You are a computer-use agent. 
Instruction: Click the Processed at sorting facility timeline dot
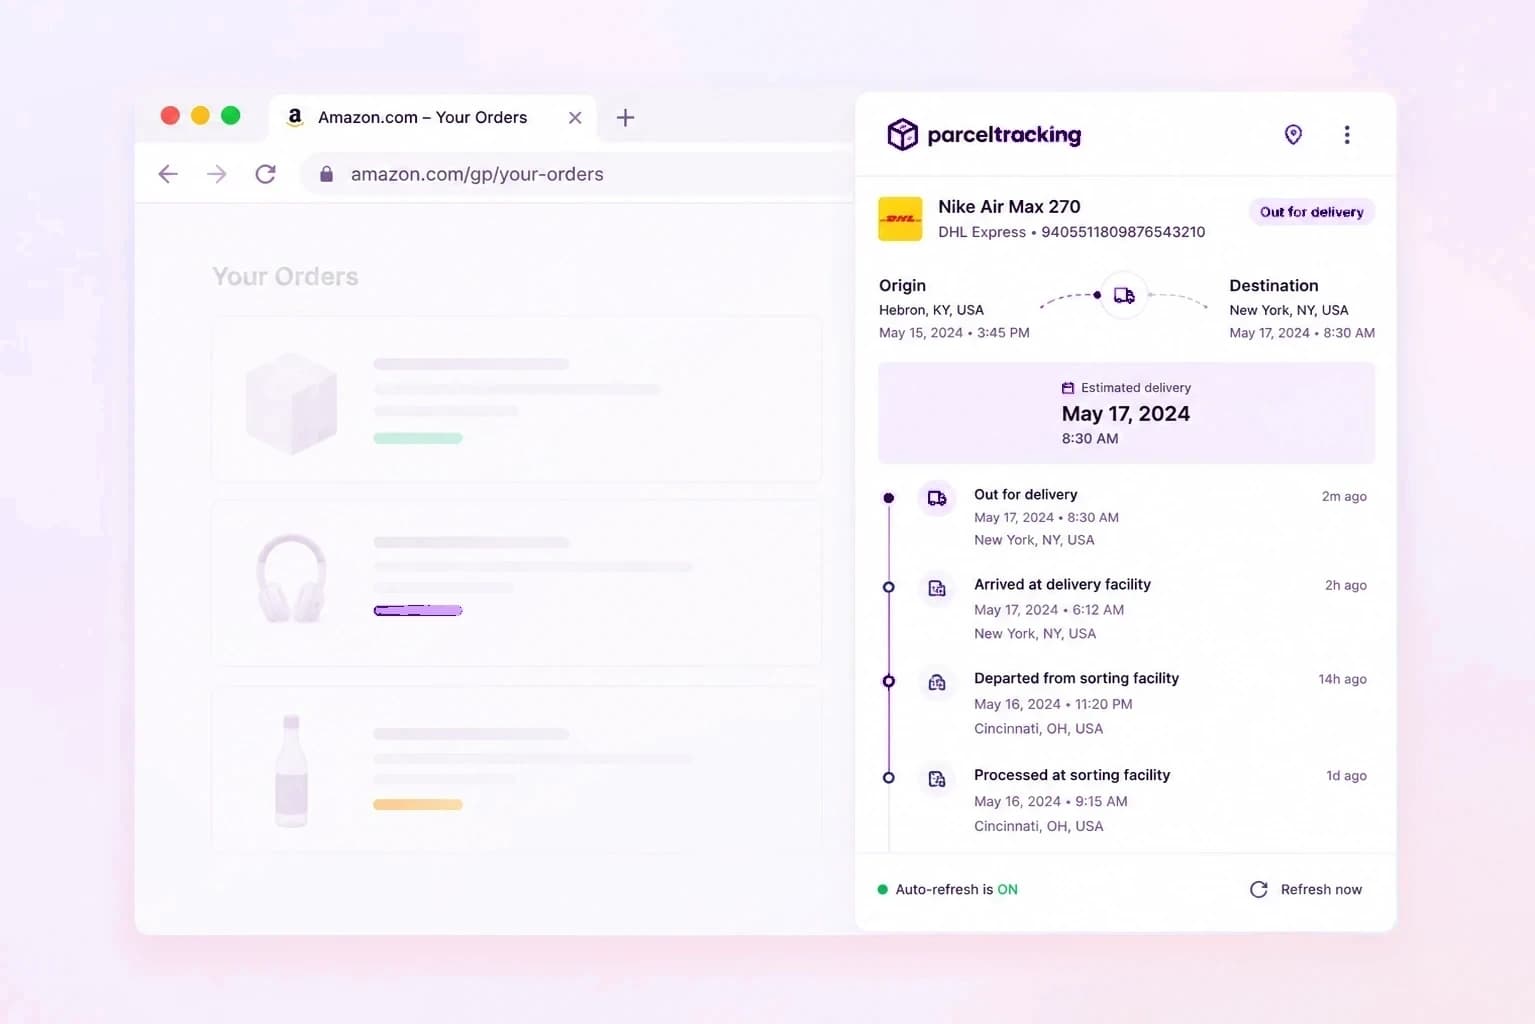[x=888, y=777]
